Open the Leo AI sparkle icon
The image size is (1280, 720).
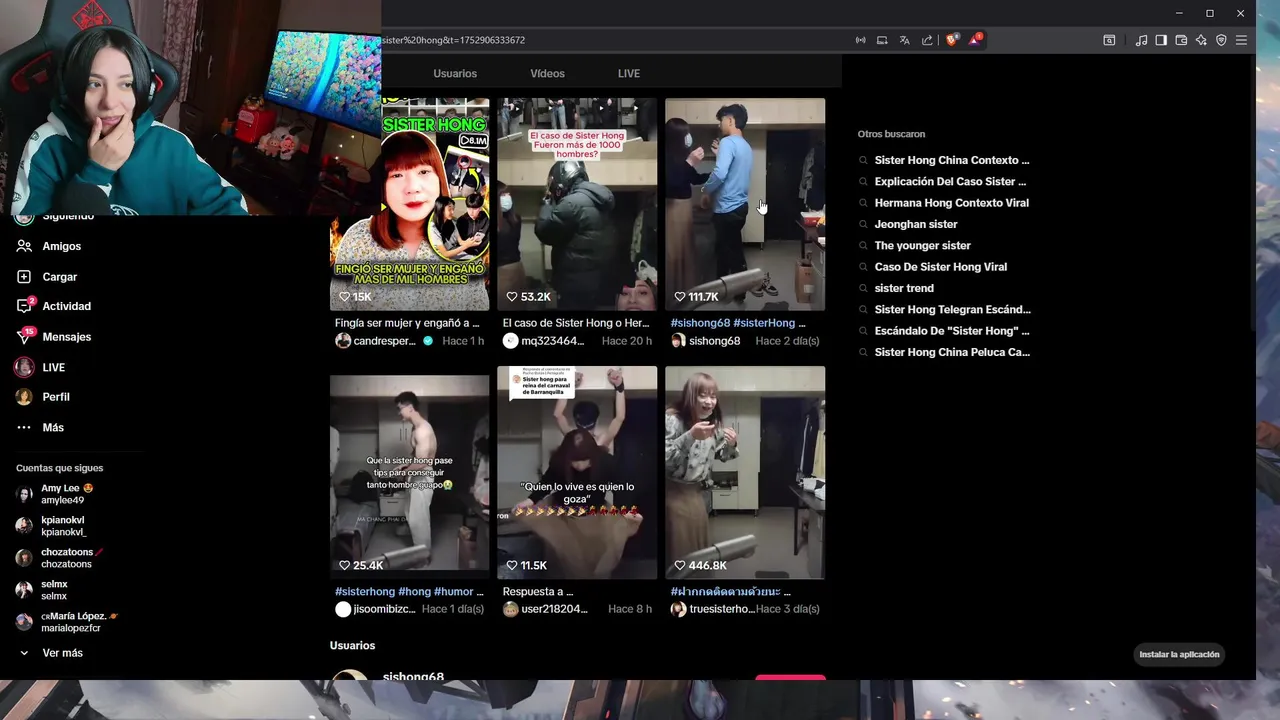tap(1201, 40)
